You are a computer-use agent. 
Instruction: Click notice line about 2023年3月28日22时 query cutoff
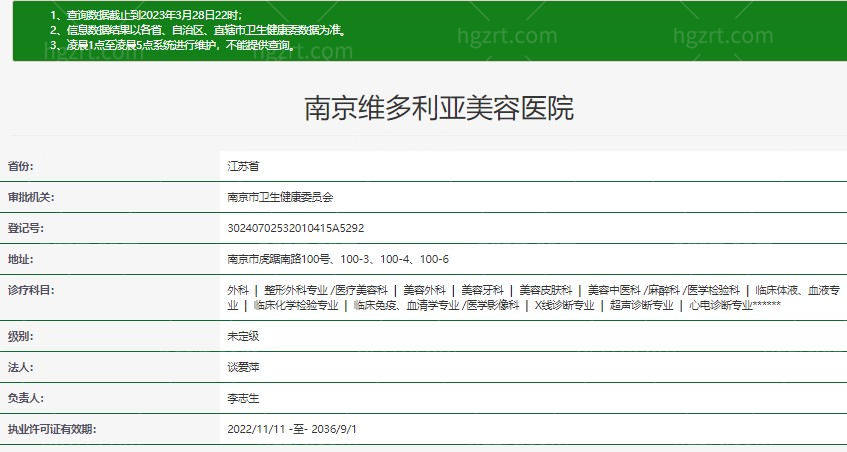pos(146,15)
